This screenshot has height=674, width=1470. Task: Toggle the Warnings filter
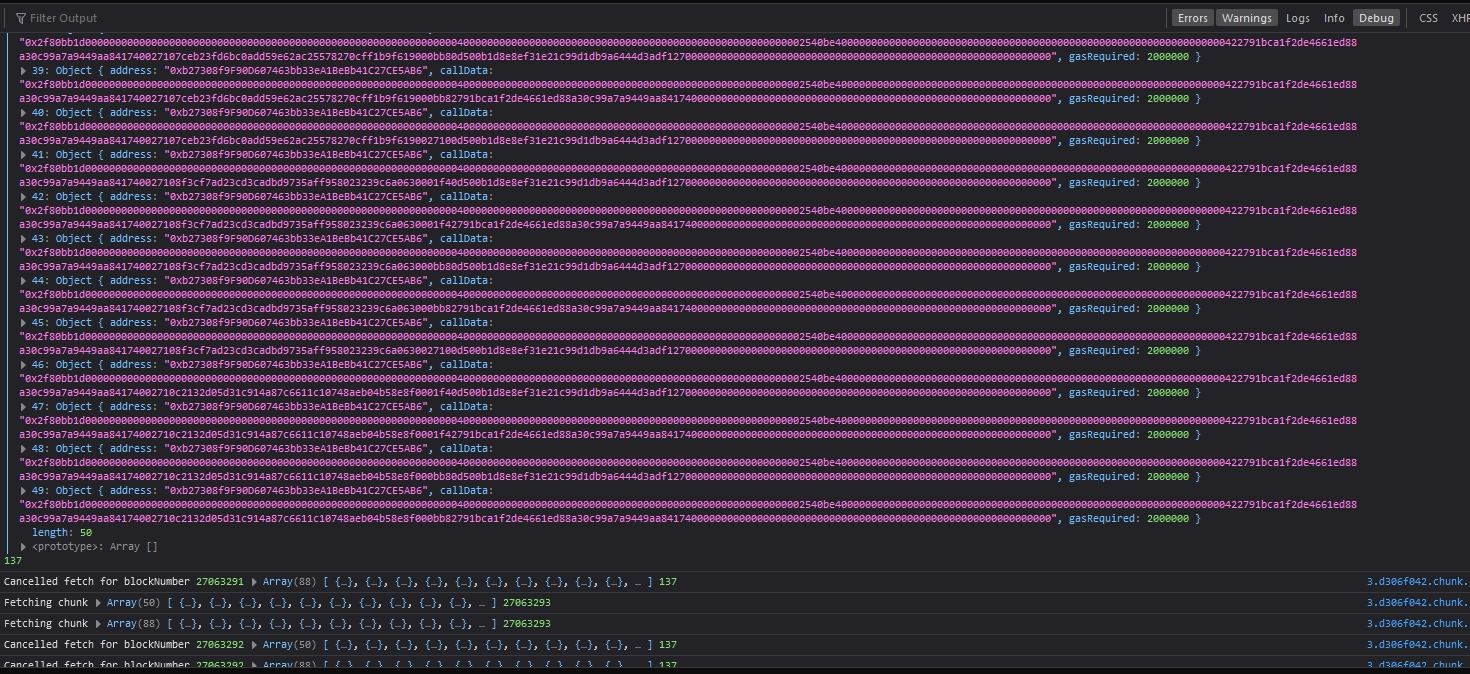pyautogui.click(x=1247, y=18)
